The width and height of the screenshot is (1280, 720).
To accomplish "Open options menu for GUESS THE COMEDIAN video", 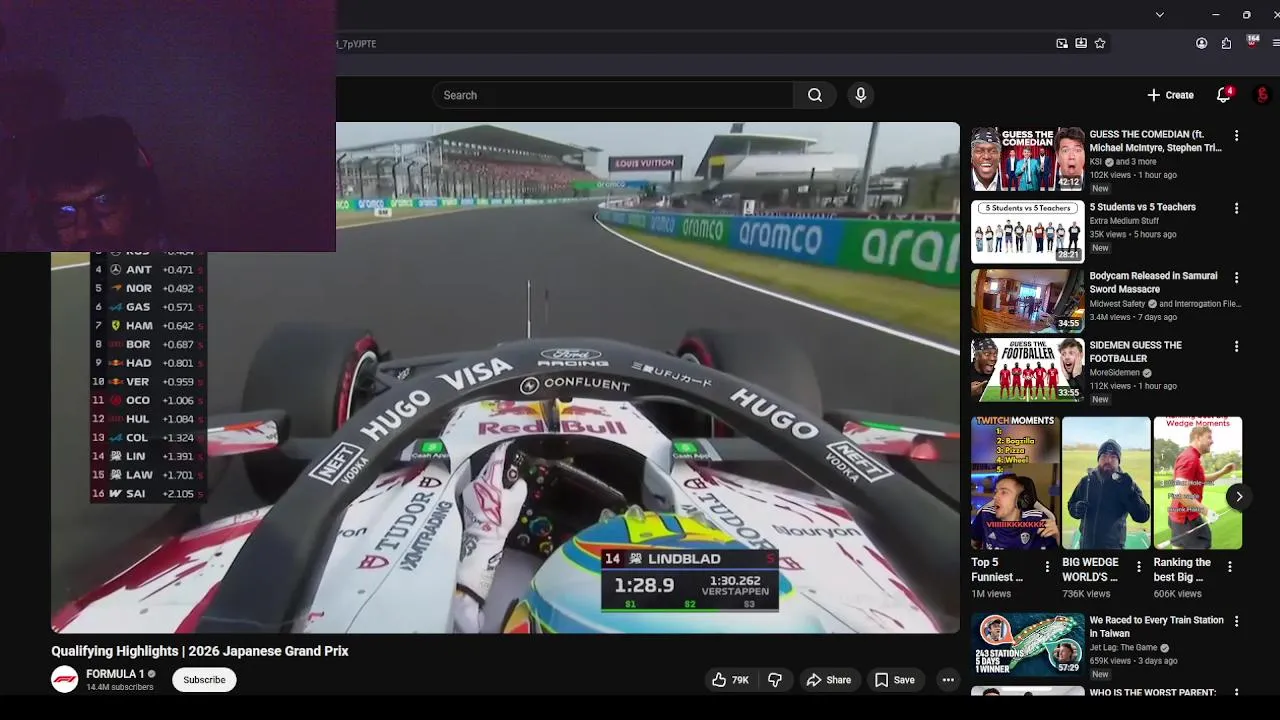I will [x=1236, y=135].
